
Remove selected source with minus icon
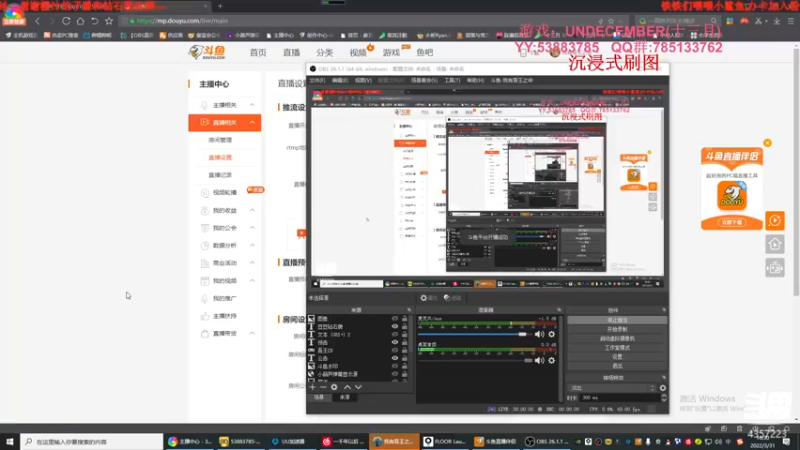pyautogui.click(x=323, y=387)
